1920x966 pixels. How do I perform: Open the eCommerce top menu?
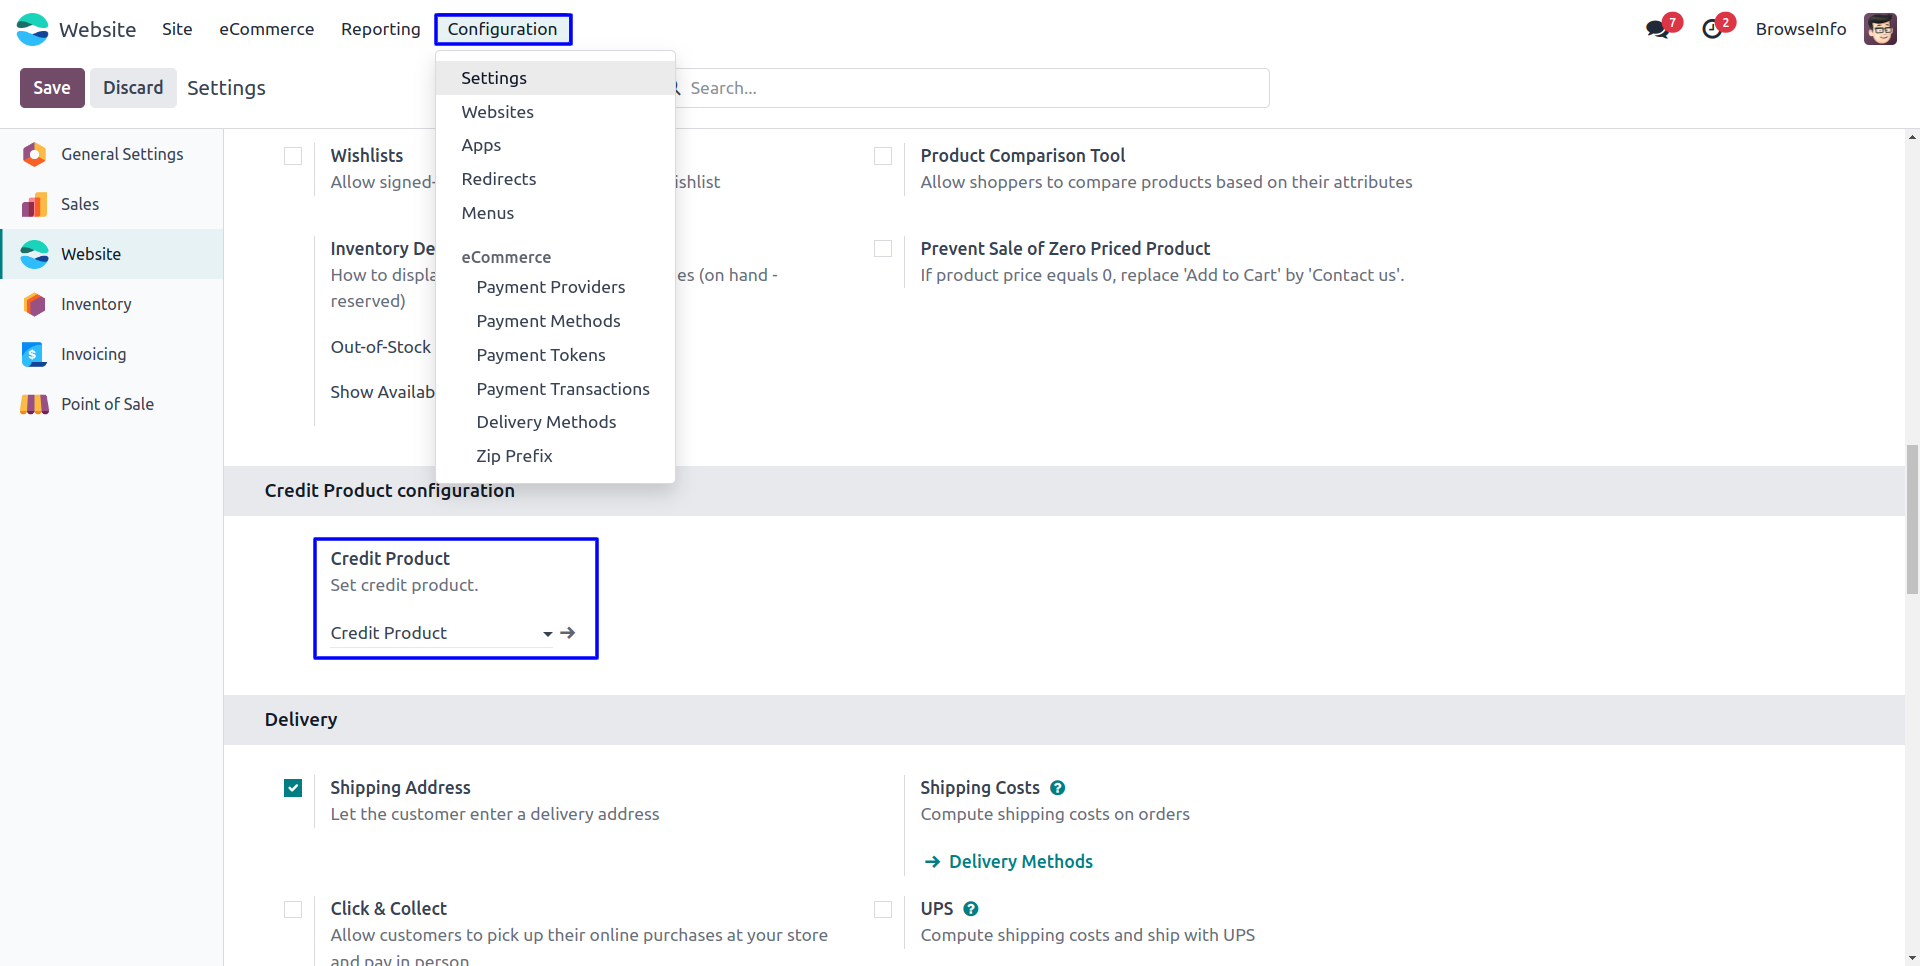266,29
